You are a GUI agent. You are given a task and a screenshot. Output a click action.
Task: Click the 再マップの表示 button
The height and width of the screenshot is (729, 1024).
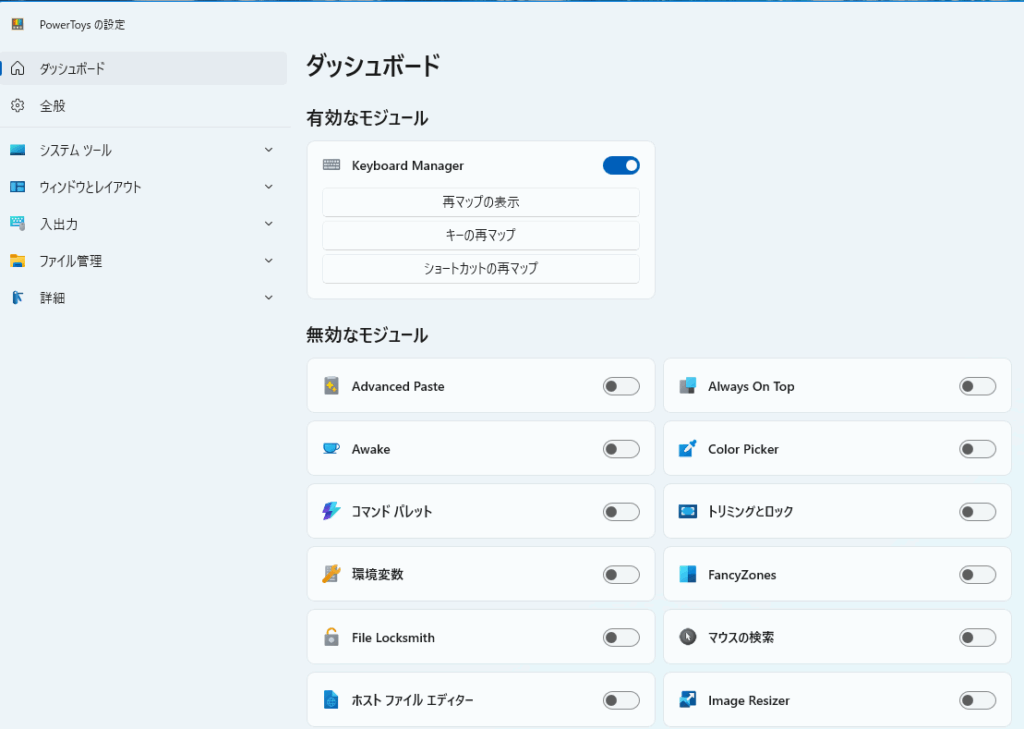[481, 202]
